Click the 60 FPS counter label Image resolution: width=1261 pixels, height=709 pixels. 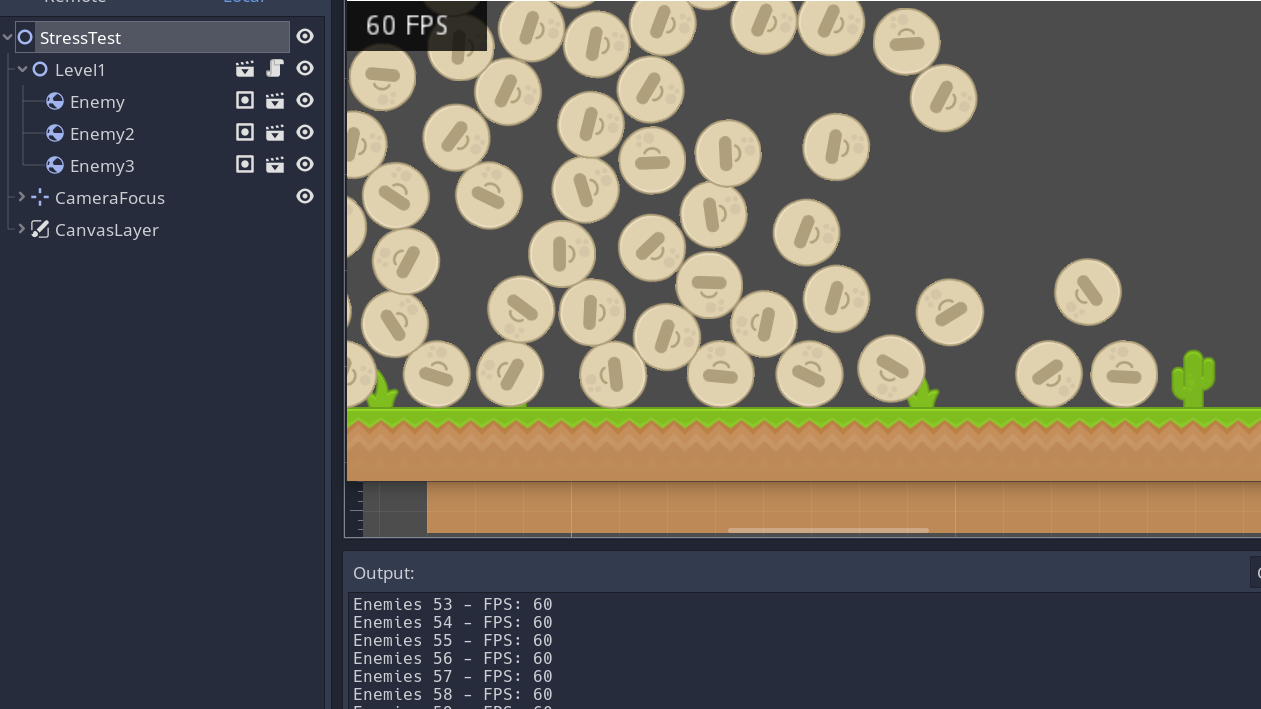point(407,25)
